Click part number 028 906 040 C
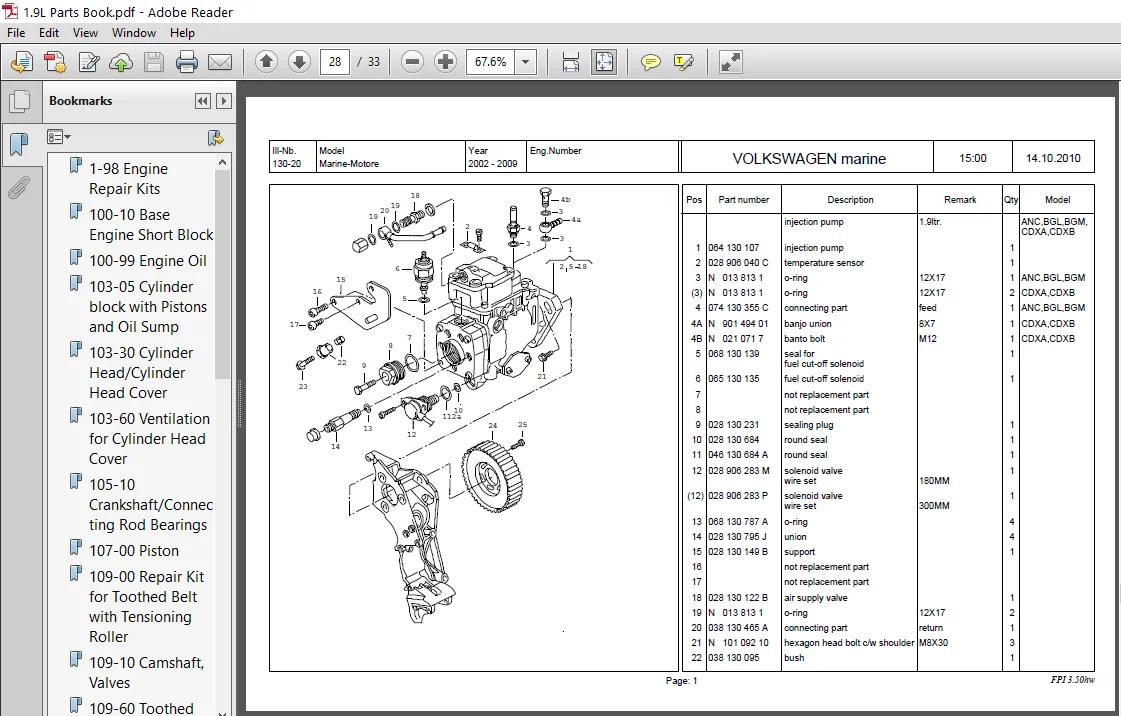Viewport: 1121px width, 716px height. pos(738,263)
